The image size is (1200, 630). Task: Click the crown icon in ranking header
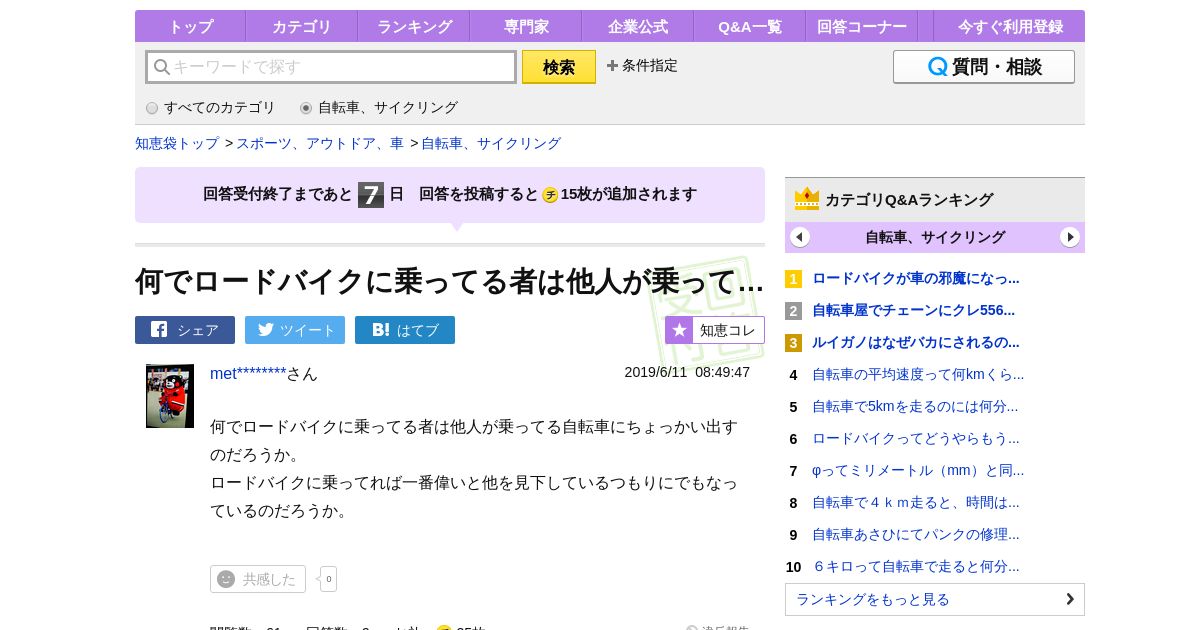(807, 199)
